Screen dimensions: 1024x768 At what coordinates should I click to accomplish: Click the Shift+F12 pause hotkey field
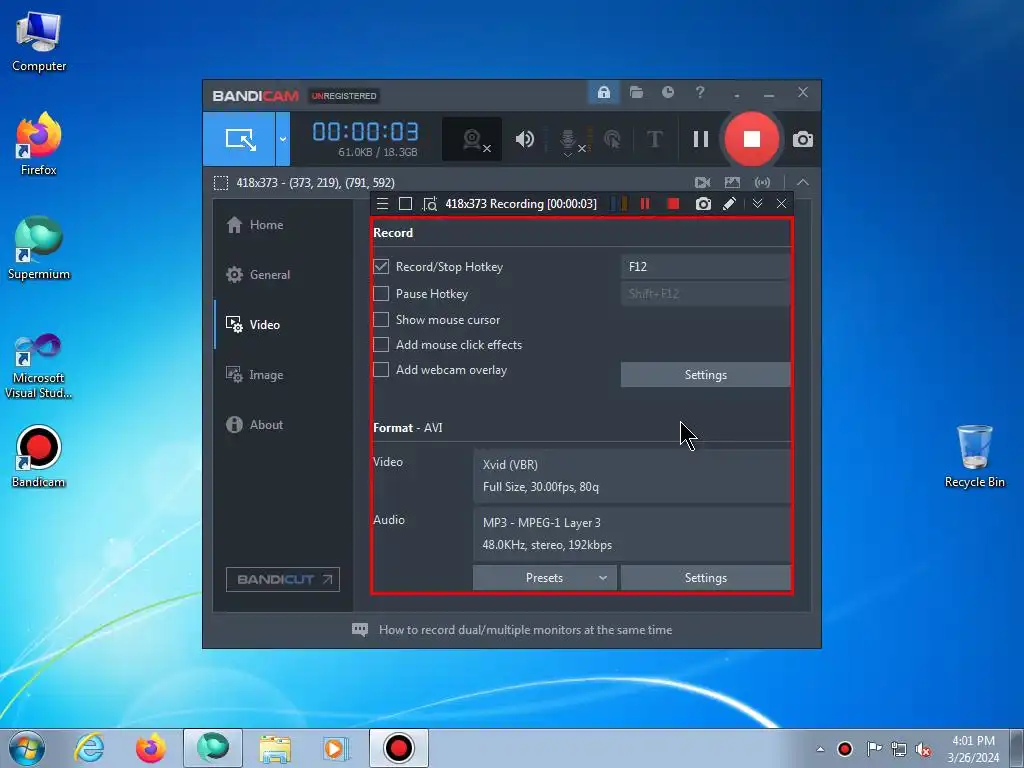tap(705, 293)
